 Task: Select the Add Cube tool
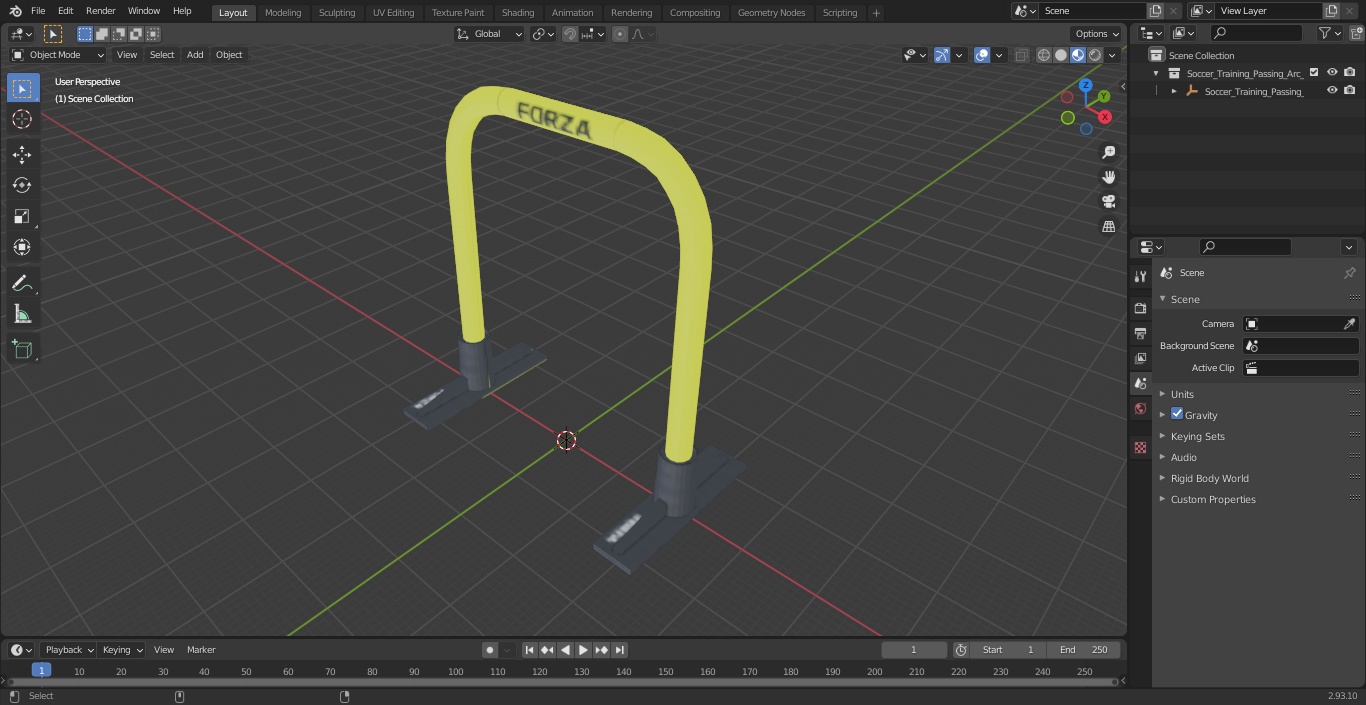[22, 350]
